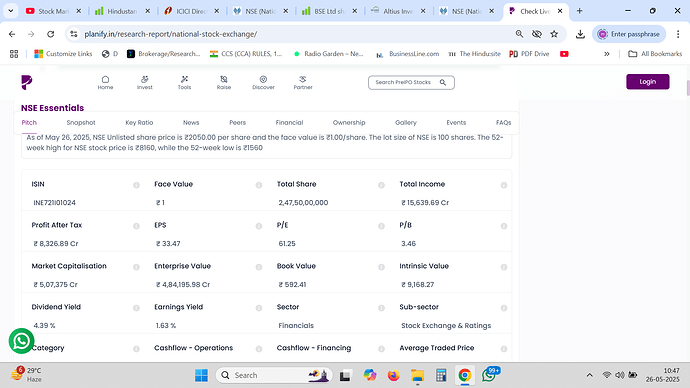Click the page vertical scrollbar thumb
Image resolution: width=690 pixels, height=388 pixels.
pyautogui.click(x=688, y=88)
